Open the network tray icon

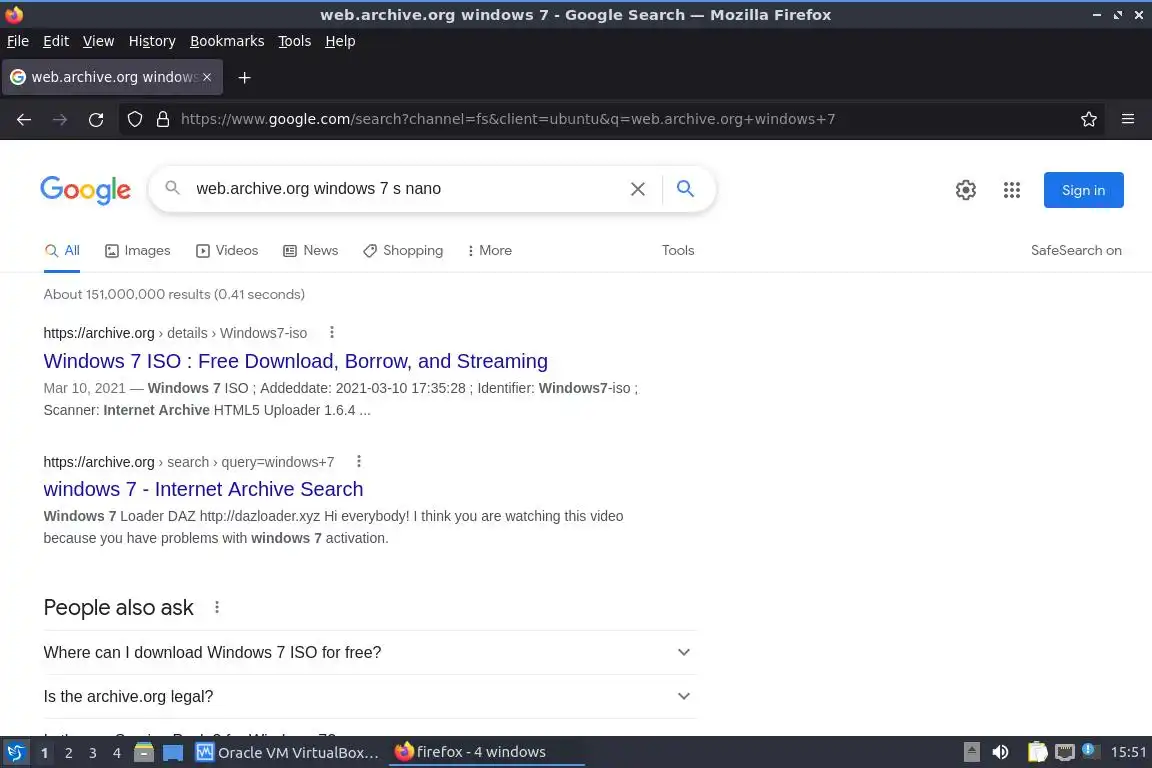click(1065, 752)
